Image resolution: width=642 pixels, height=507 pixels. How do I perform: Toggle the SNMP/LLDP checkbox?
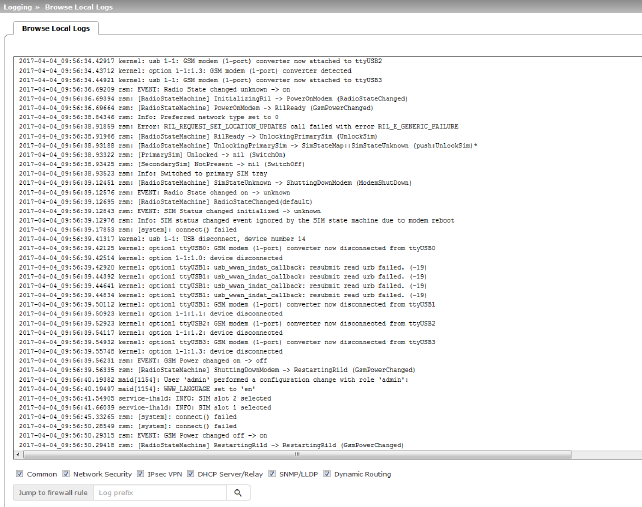[272, 474]
